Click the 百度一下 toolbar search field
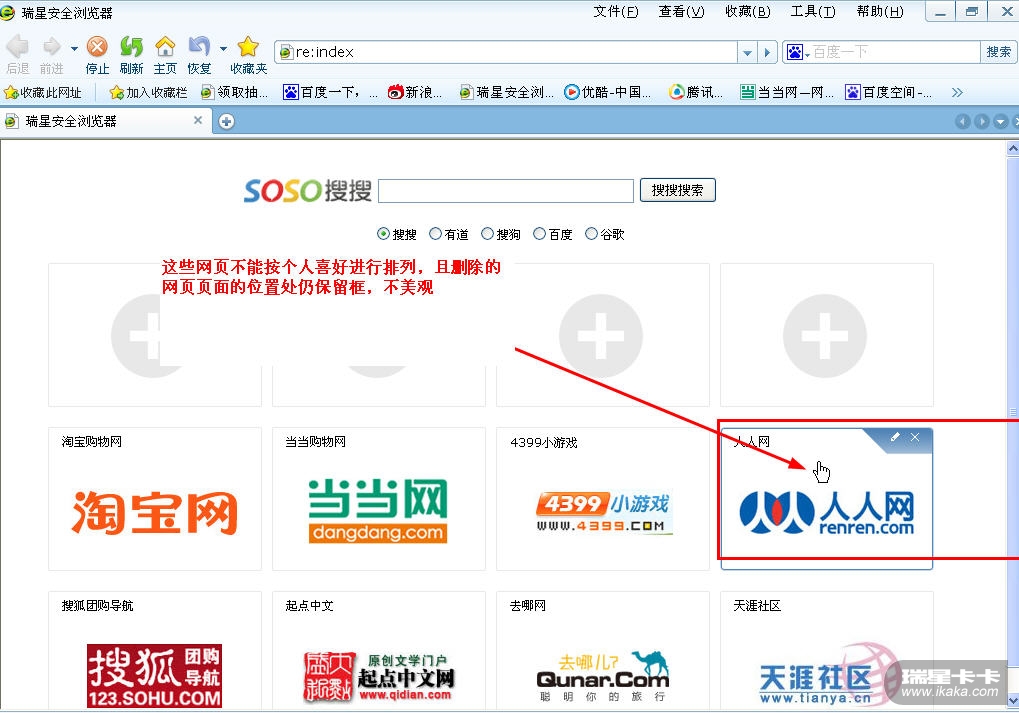The image size is (1019, 713). (894, 52)
